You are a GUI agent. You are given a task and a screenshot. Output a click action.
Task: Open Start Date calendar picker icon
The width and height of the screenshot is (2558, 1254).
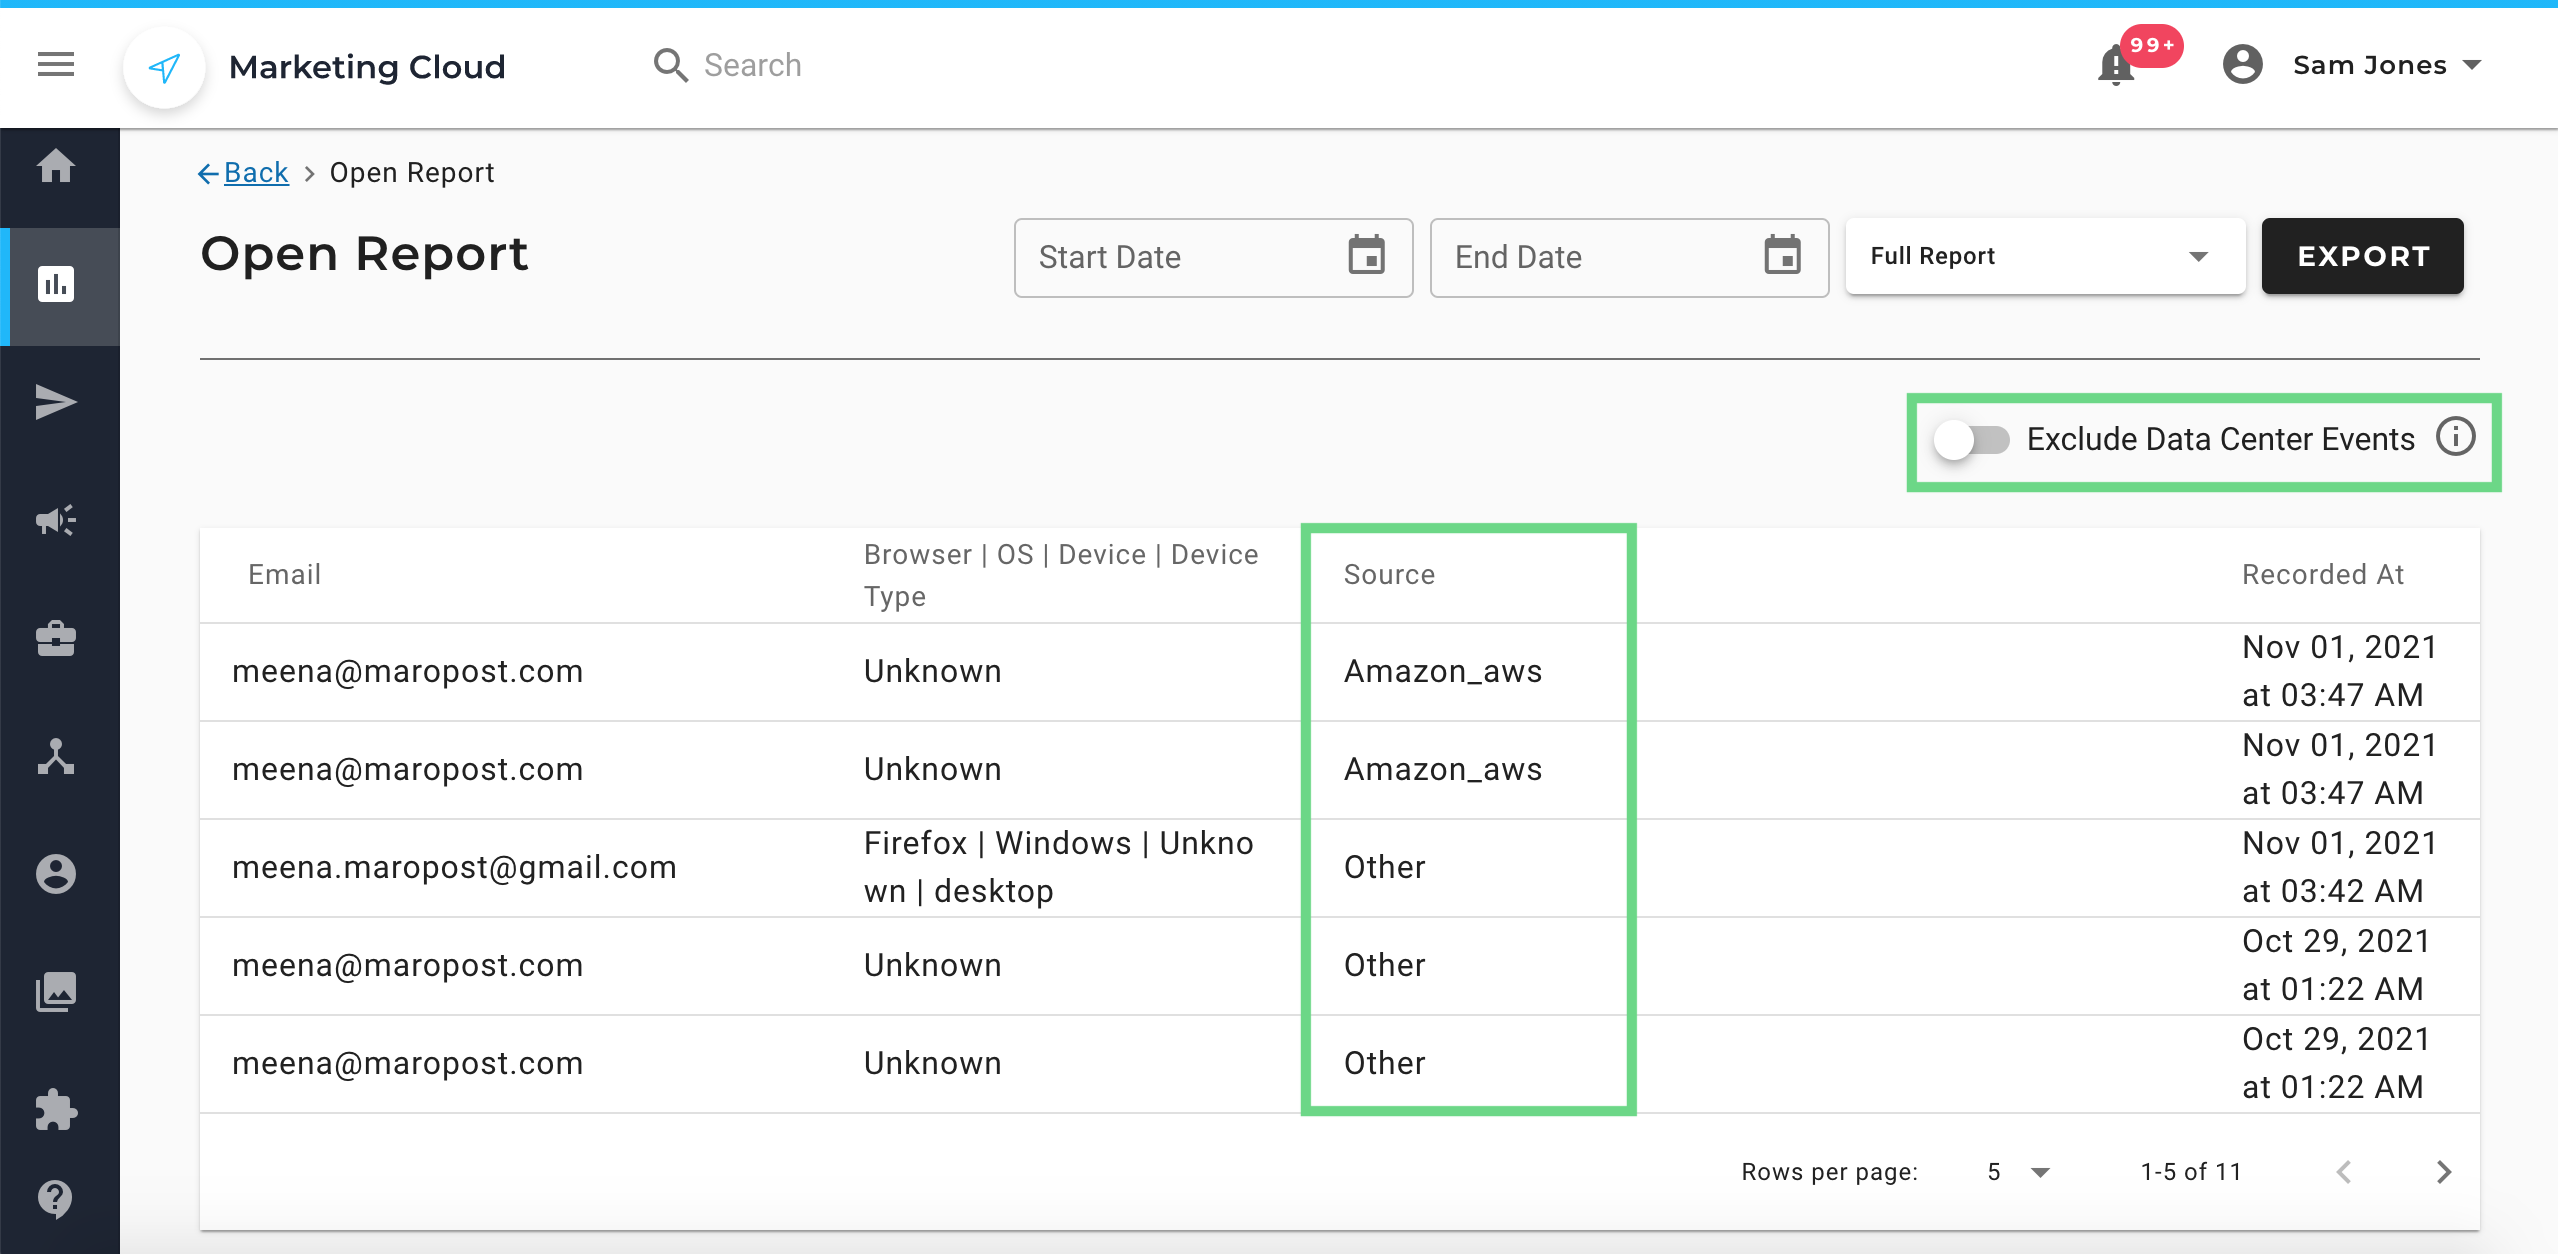click(x=1366, y=256)
